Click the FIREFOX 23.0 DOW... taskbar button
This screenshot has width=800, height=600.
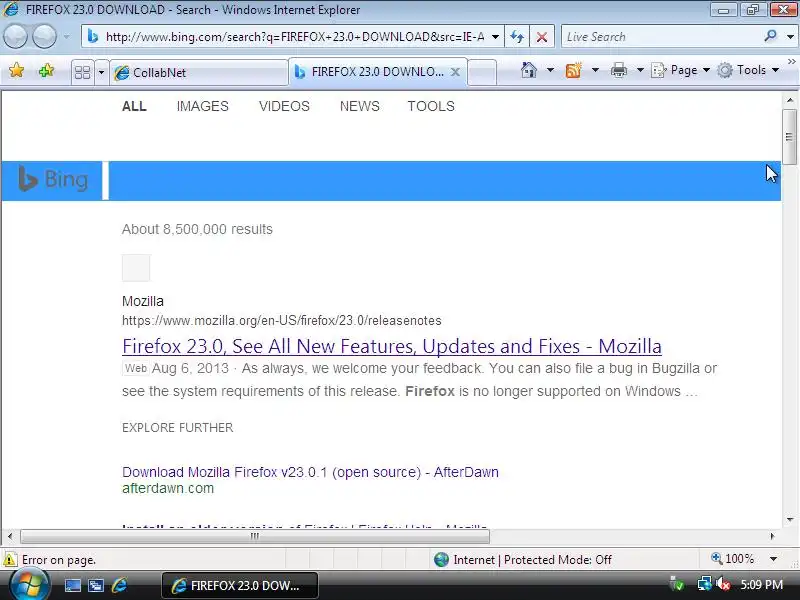pyautogui.click(x=240, y=585)
